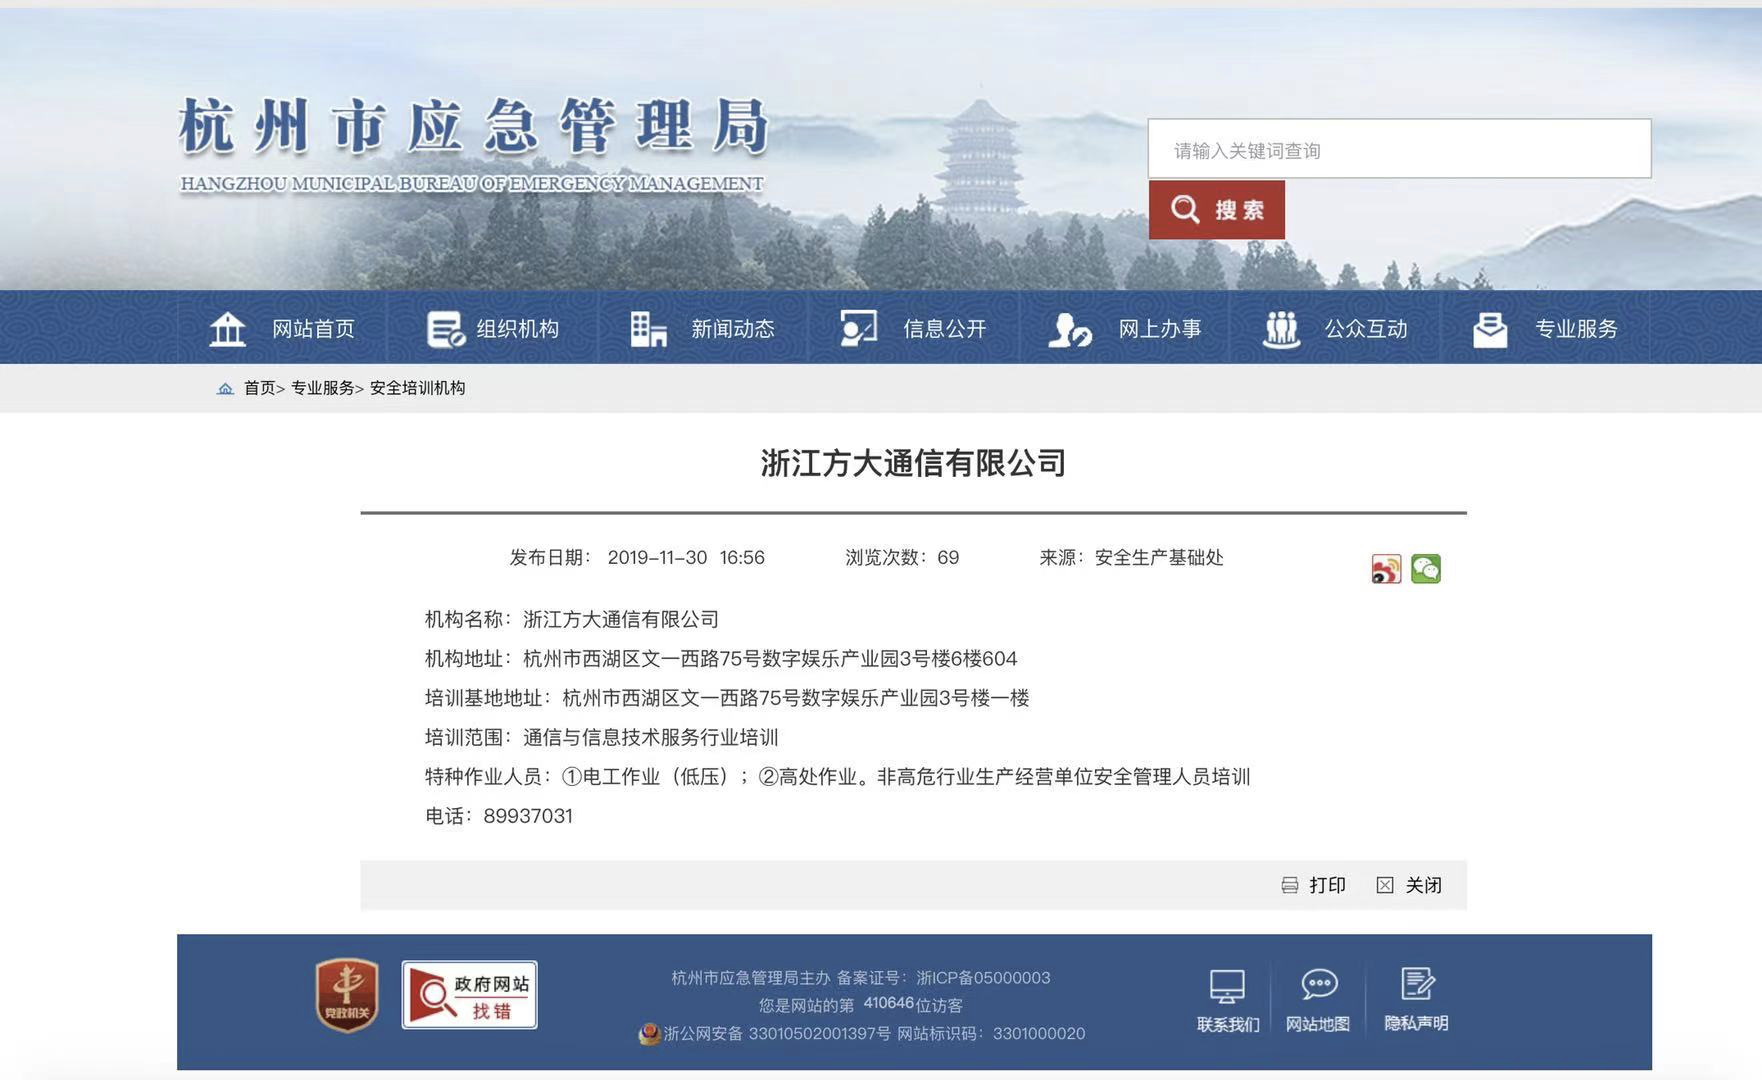1762x1080 pixels.
Task: Click the 政府网站找错 badge
Action: click(x=470, y=995)
